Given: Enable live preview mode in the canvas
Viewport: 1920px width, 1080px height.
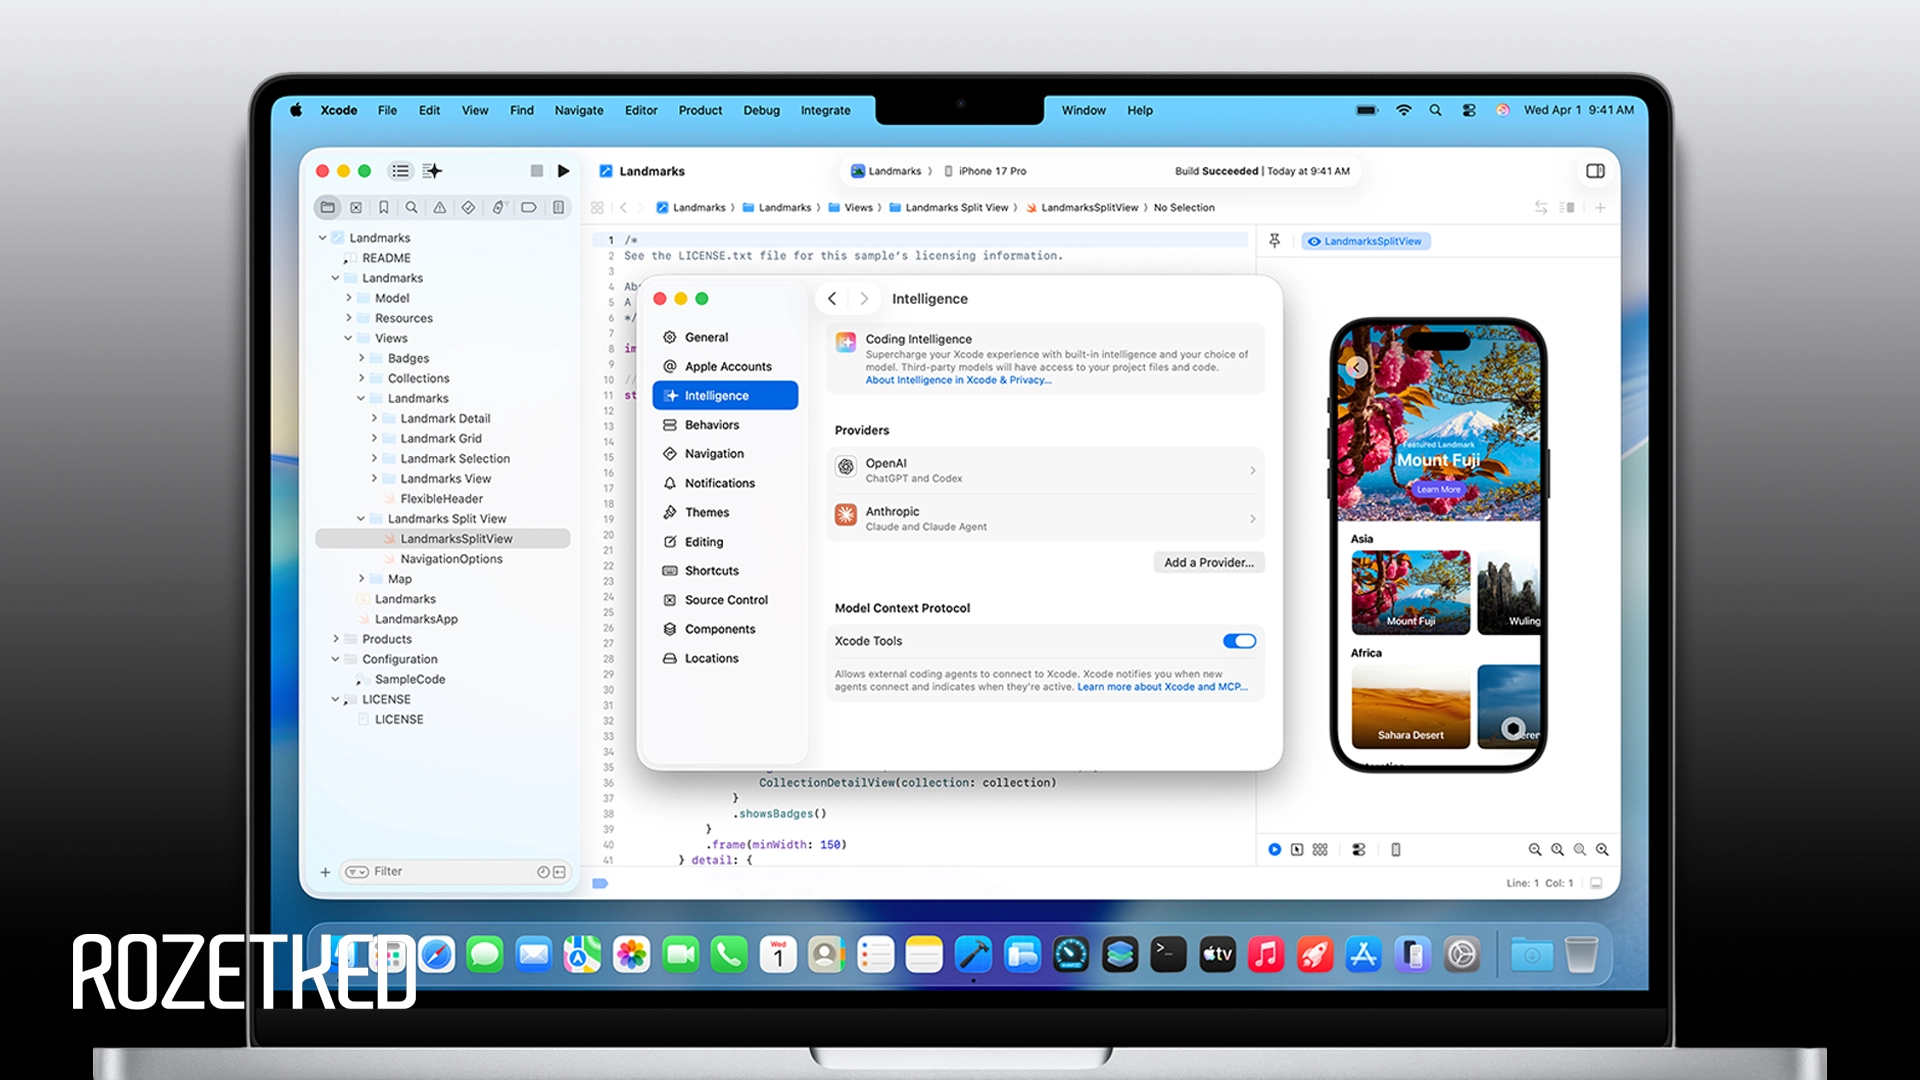Looking at the screenshot, I should click(x=1274, y=849).
